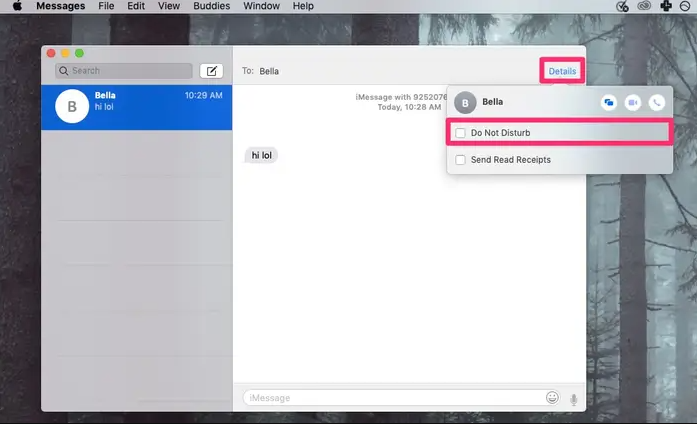Open the Buddies menu

pyautogui.click(x=212, y=6)
